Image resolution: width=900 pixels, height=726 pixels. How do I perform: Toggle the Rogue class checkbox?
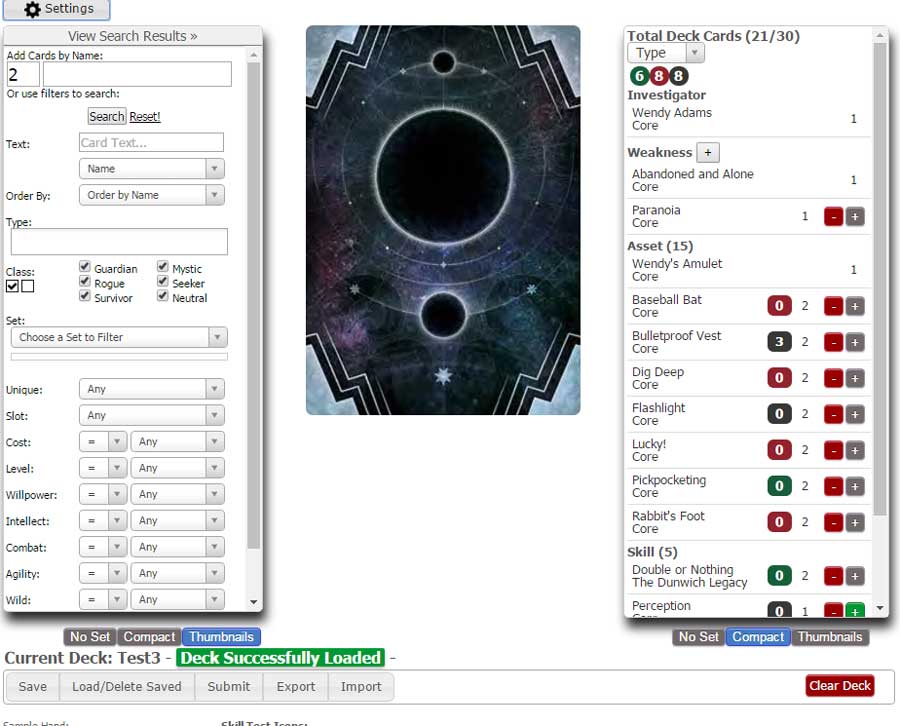[x=85, y=281]
